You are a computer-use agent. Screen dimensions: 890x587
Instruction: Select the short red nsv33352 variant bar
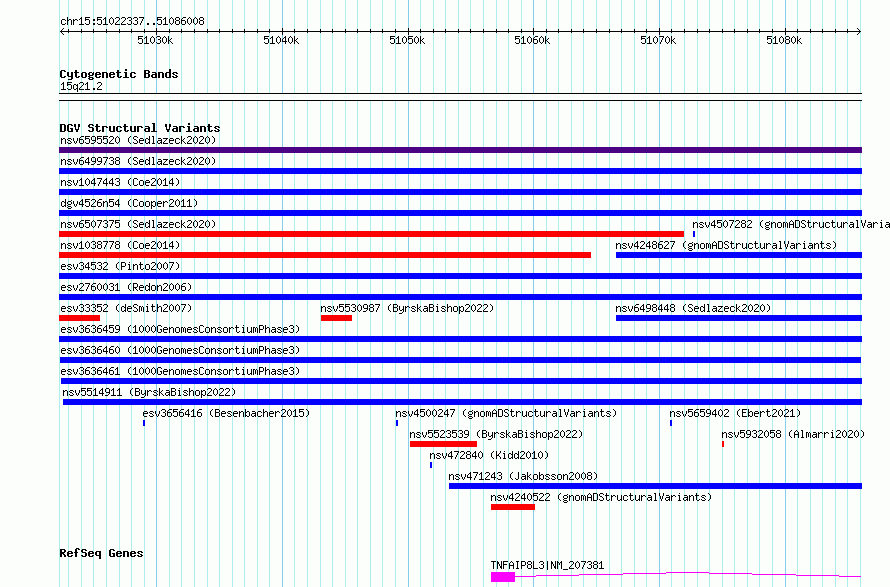pos(79,318)
